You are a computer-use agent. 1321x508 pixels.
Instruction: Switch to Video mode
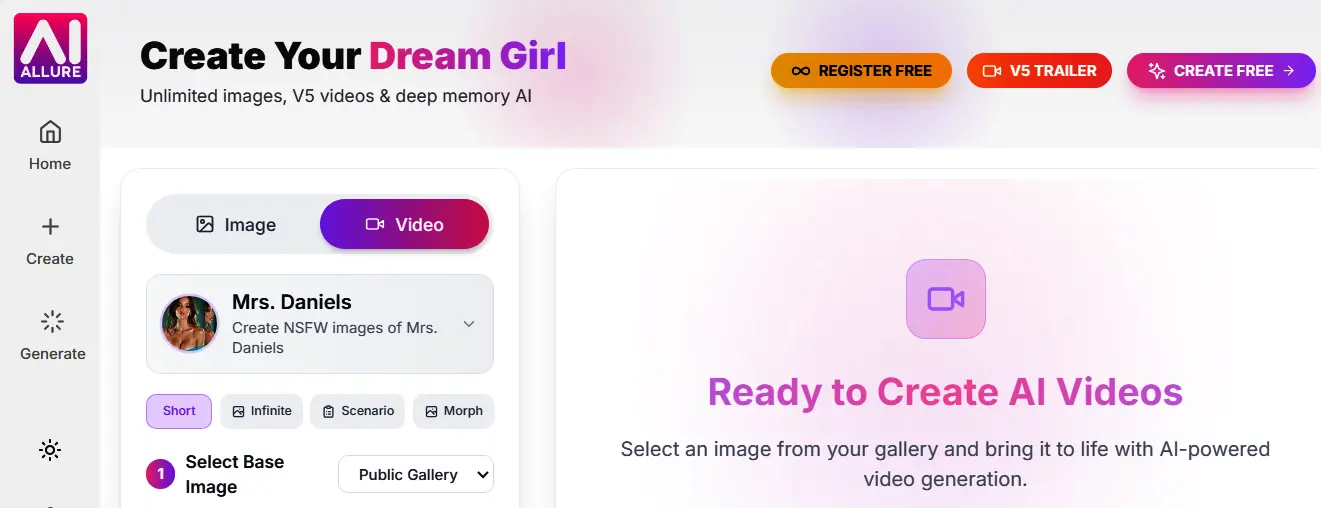405,225
